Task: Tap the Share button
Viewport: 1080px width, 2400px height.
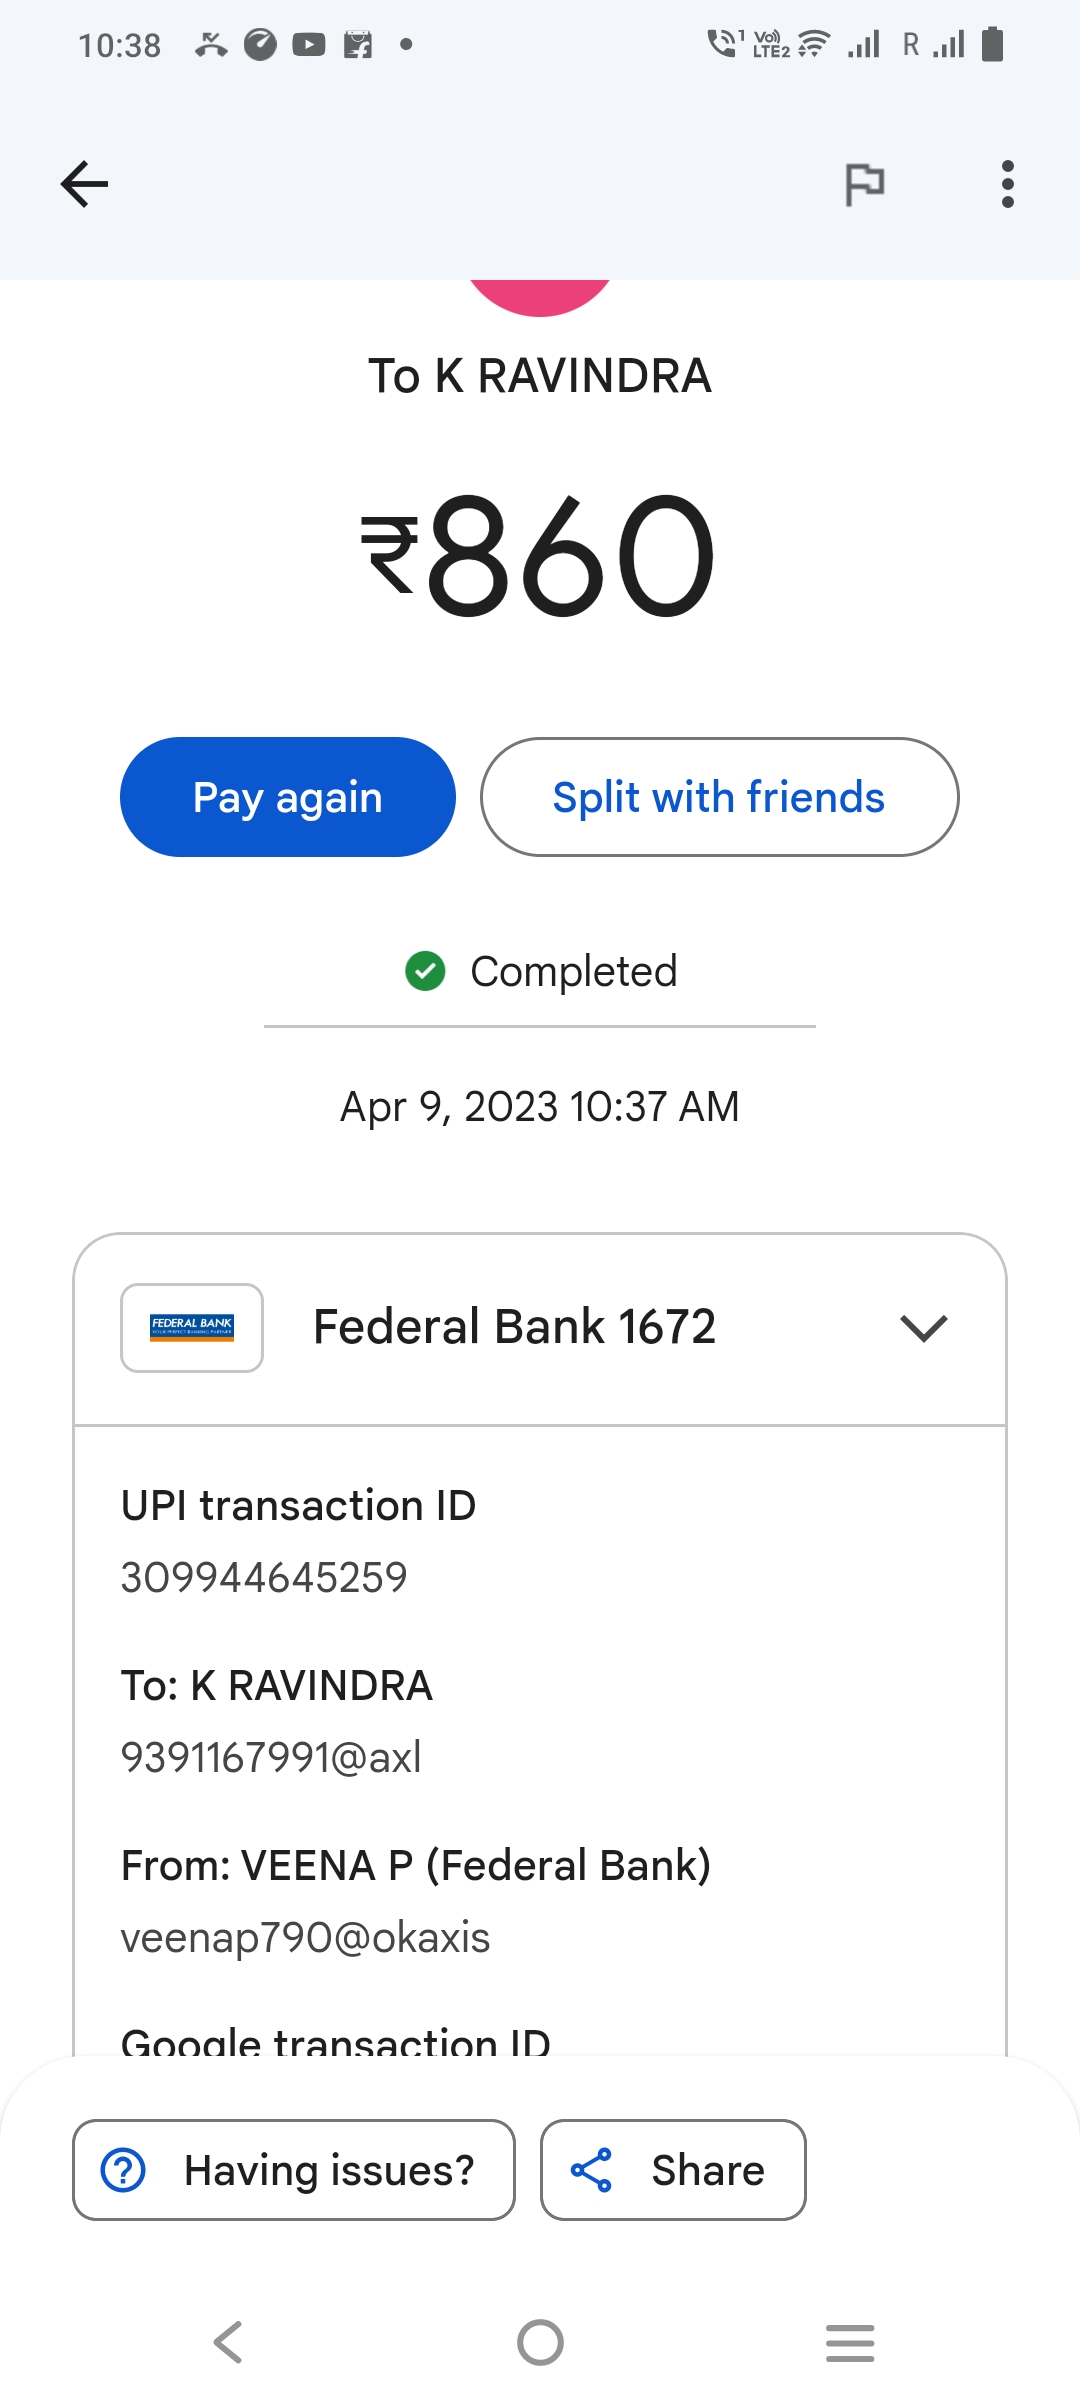Action: [673, 2170]
